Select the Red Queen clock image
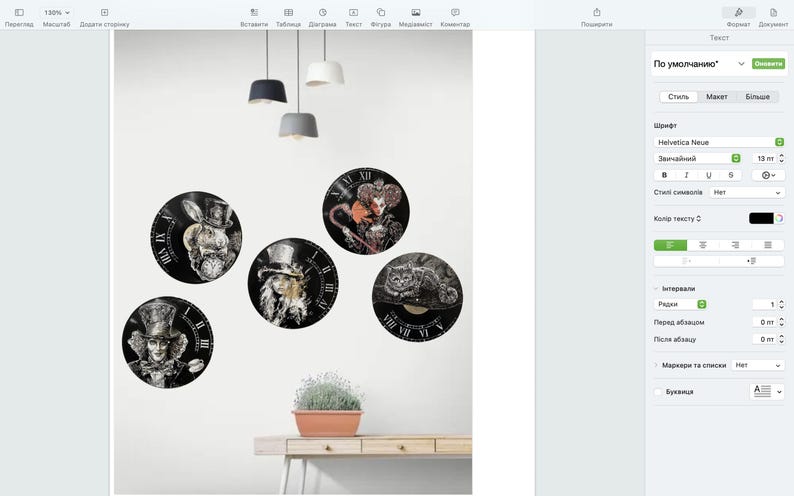This screenshot has width=794, height=496. (366, 211)
